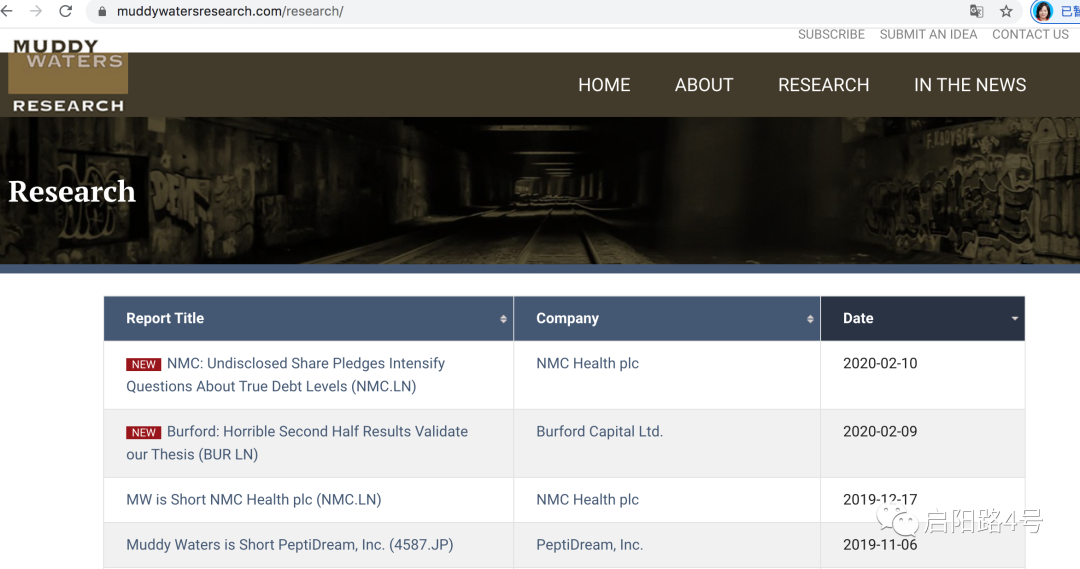Open the Burford Horrible Second Half Results report
The height and width of the screenshot is (569, 1080).
(x=297, y=443)
